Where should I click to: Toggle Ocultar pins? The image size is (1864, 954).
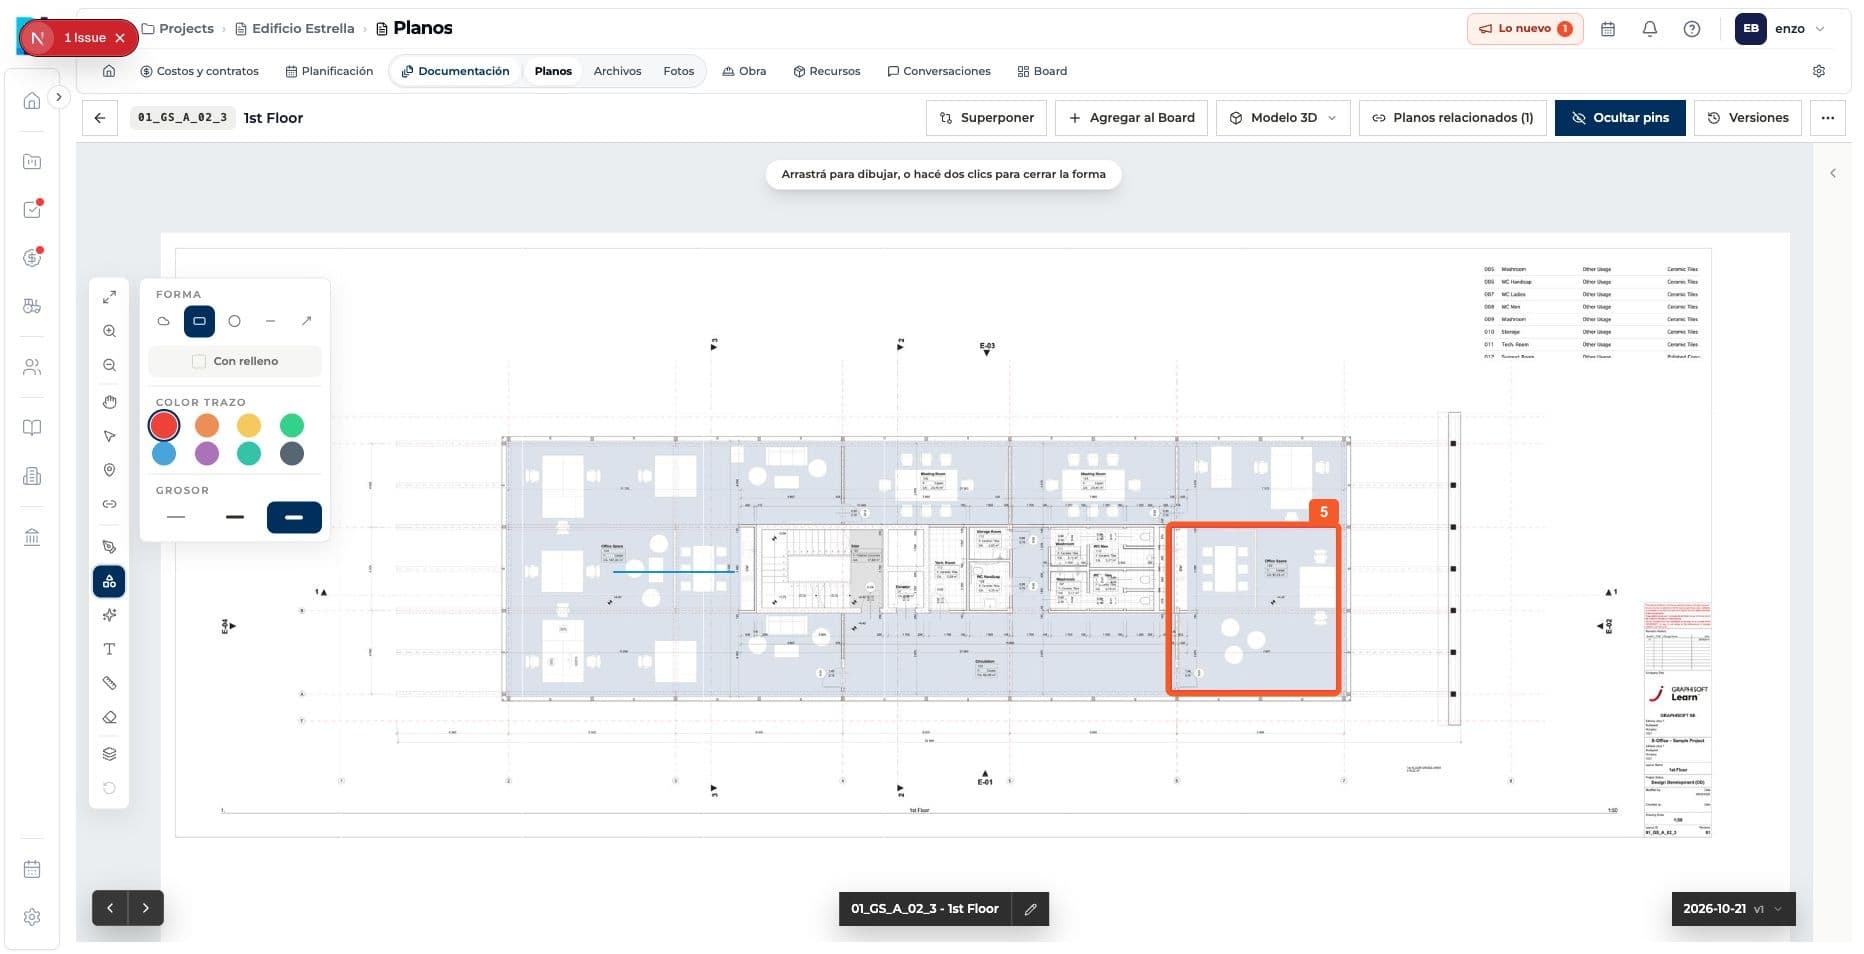tap(1620, 118)
